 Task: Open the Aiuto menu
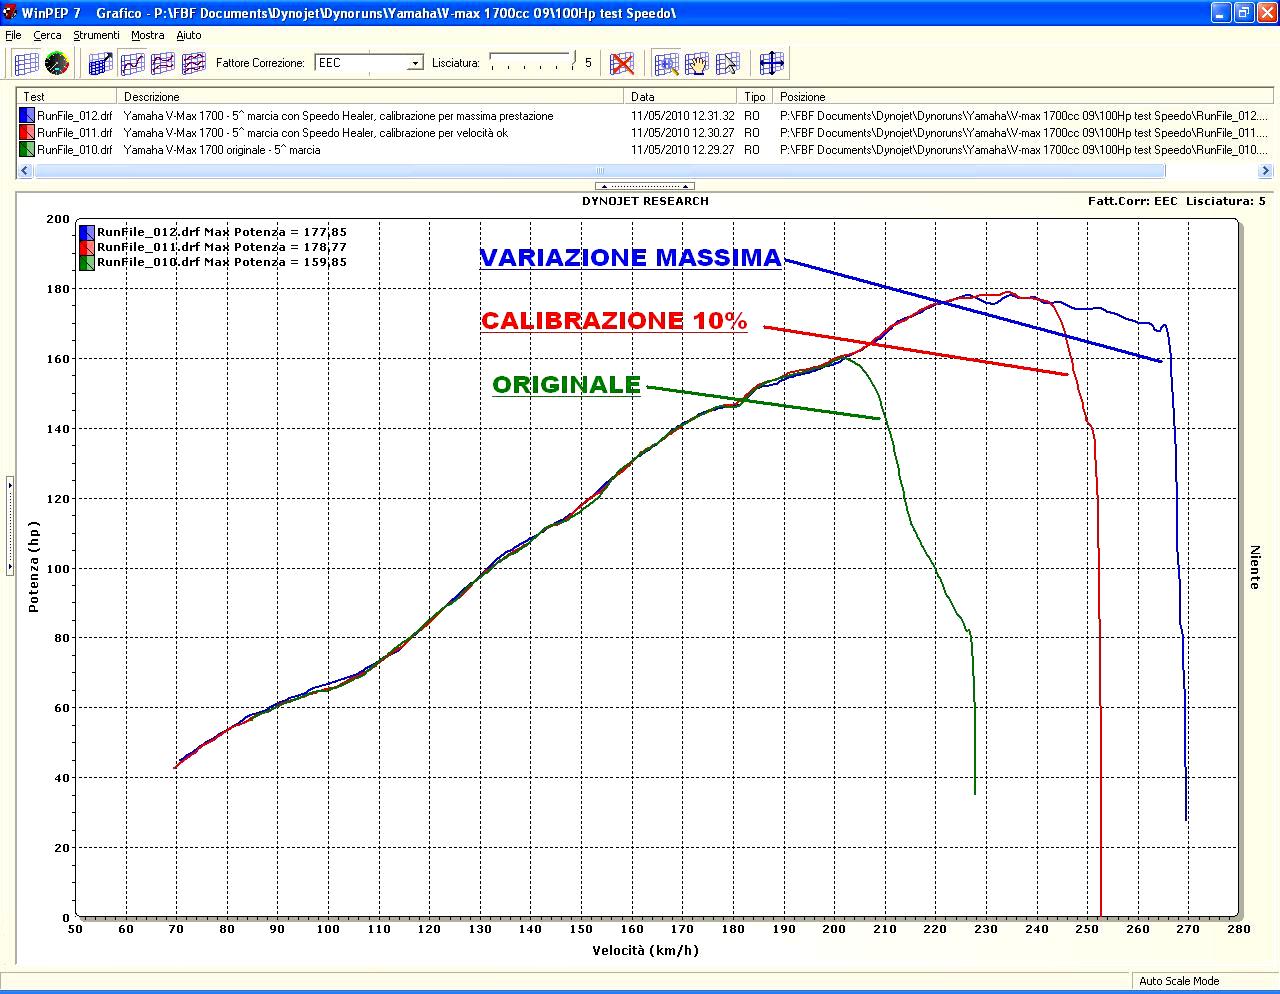[189, 35]
